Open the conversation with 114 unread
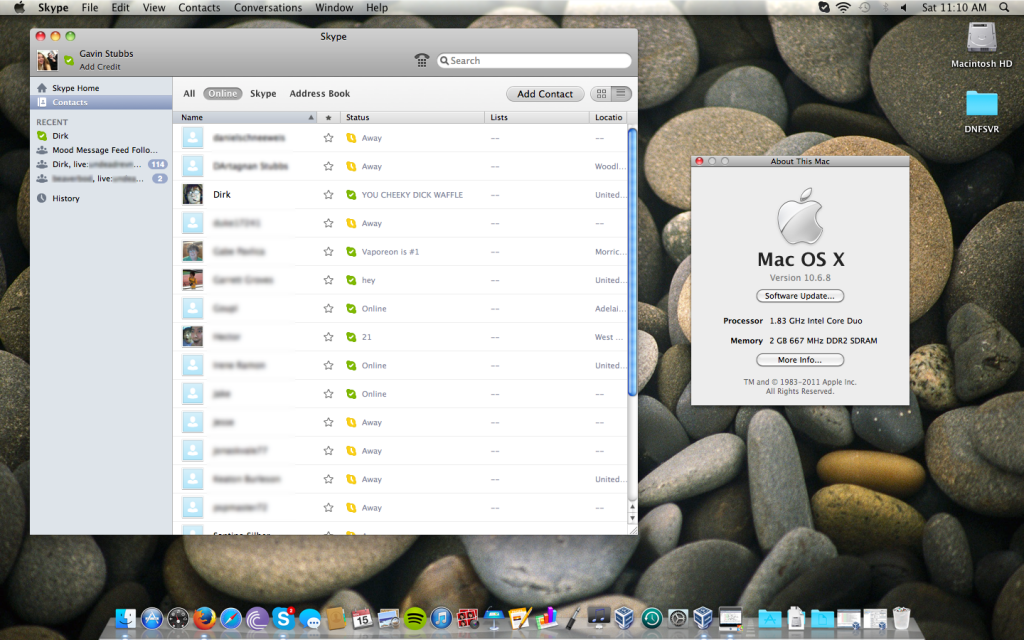Screen dimensions: 1024x640 (x=101, y=164)
